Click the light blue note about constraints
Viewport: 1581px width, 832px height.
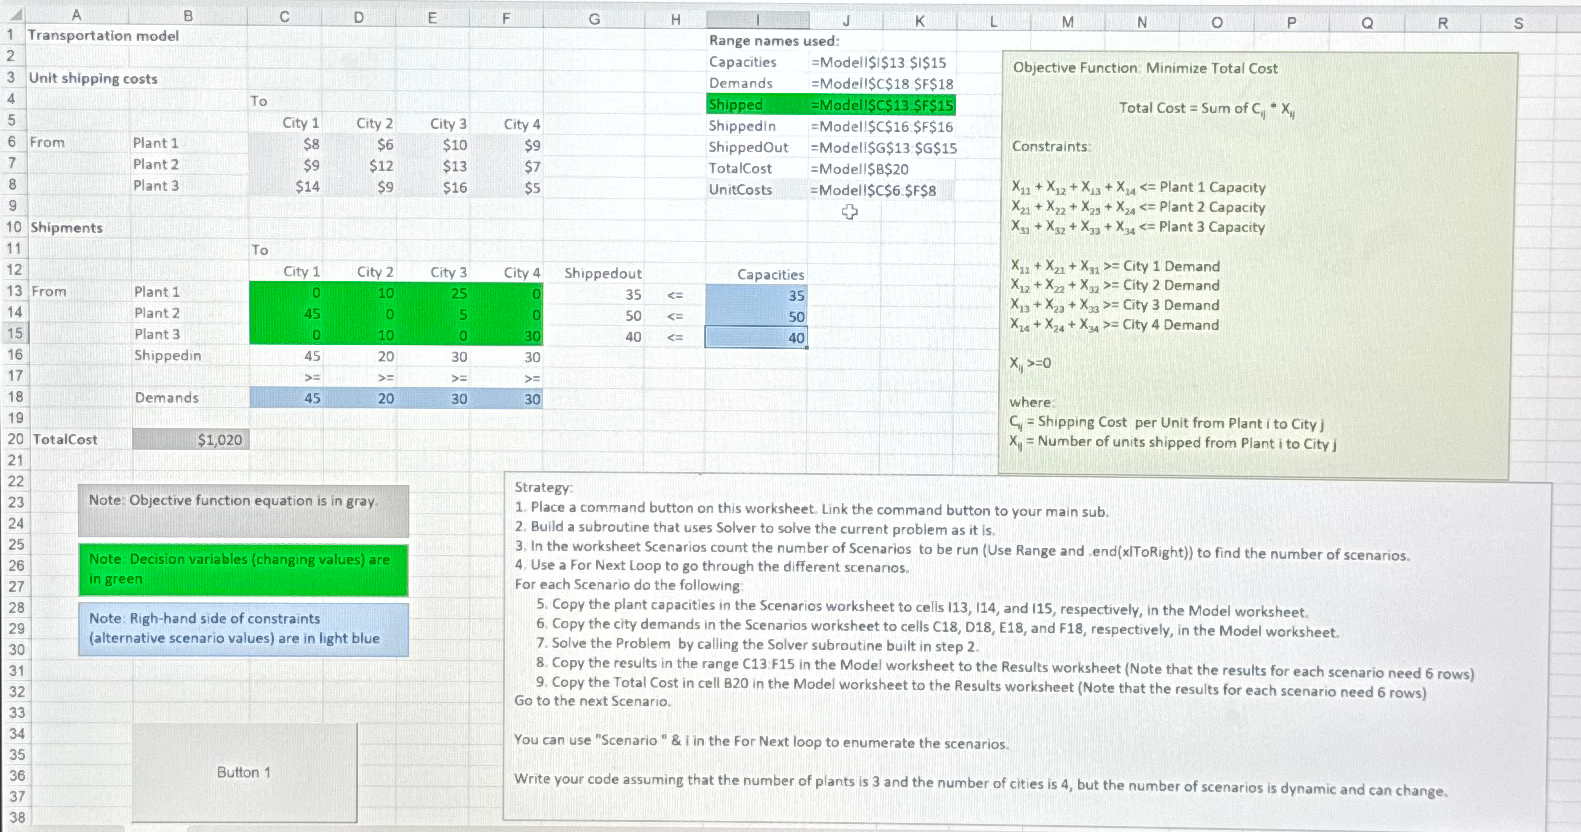point(243,629)
